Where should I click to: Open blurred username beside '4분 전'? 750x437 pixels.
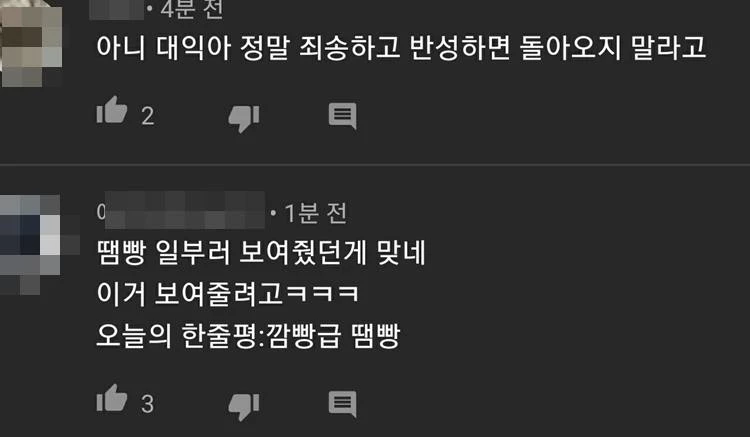pyautogui.click(x=116, y=10)
